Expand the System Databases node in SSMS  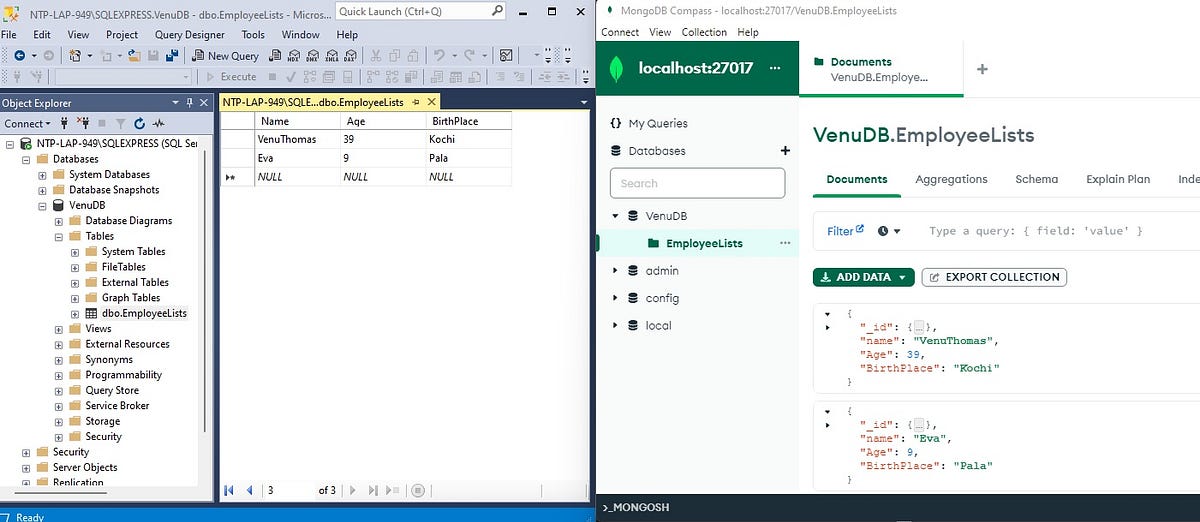[x=43, y=174]
